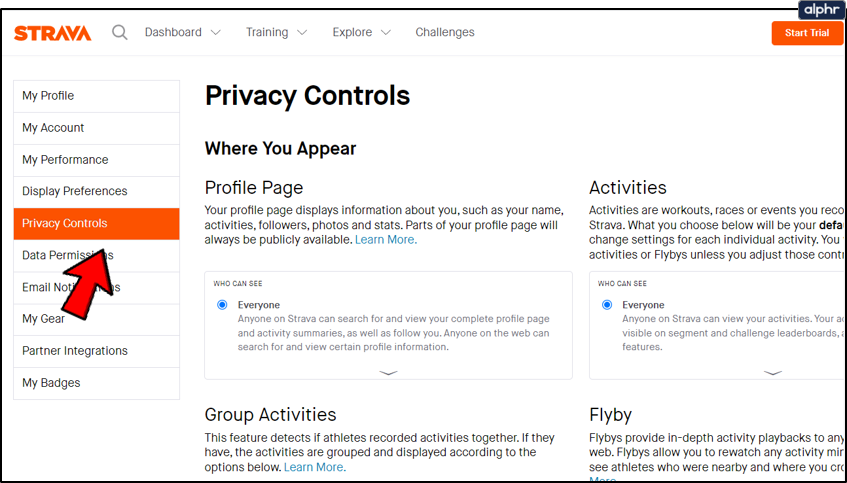Click the Start Trial button
The image size is (847, 483).
(807, 33)
